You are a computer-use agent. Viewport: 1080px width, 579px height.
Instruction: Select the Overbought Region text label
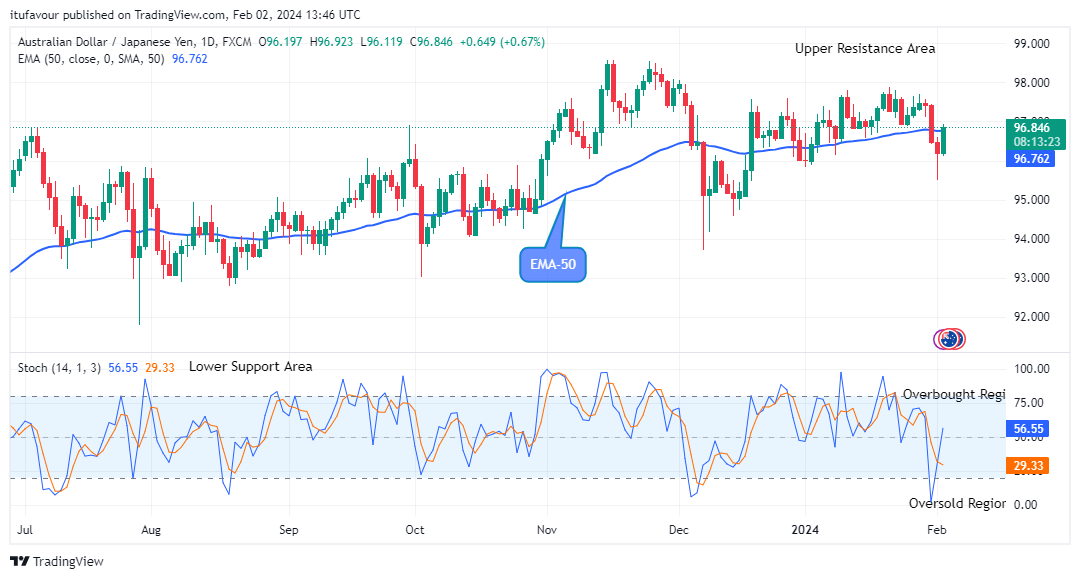[953, 394]
